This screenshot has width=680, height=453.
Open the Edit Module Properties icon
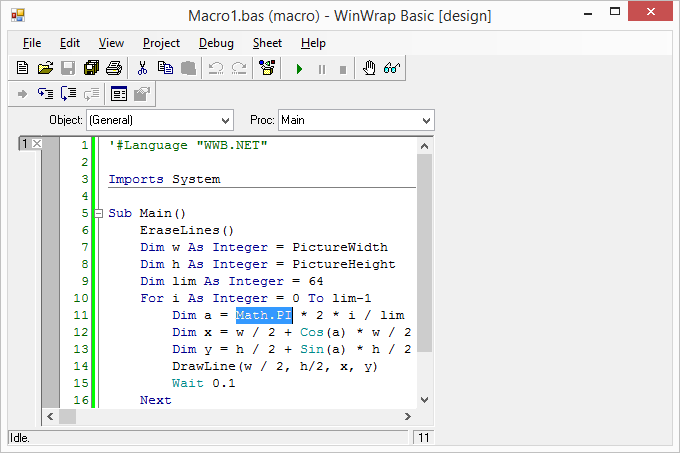119,94
